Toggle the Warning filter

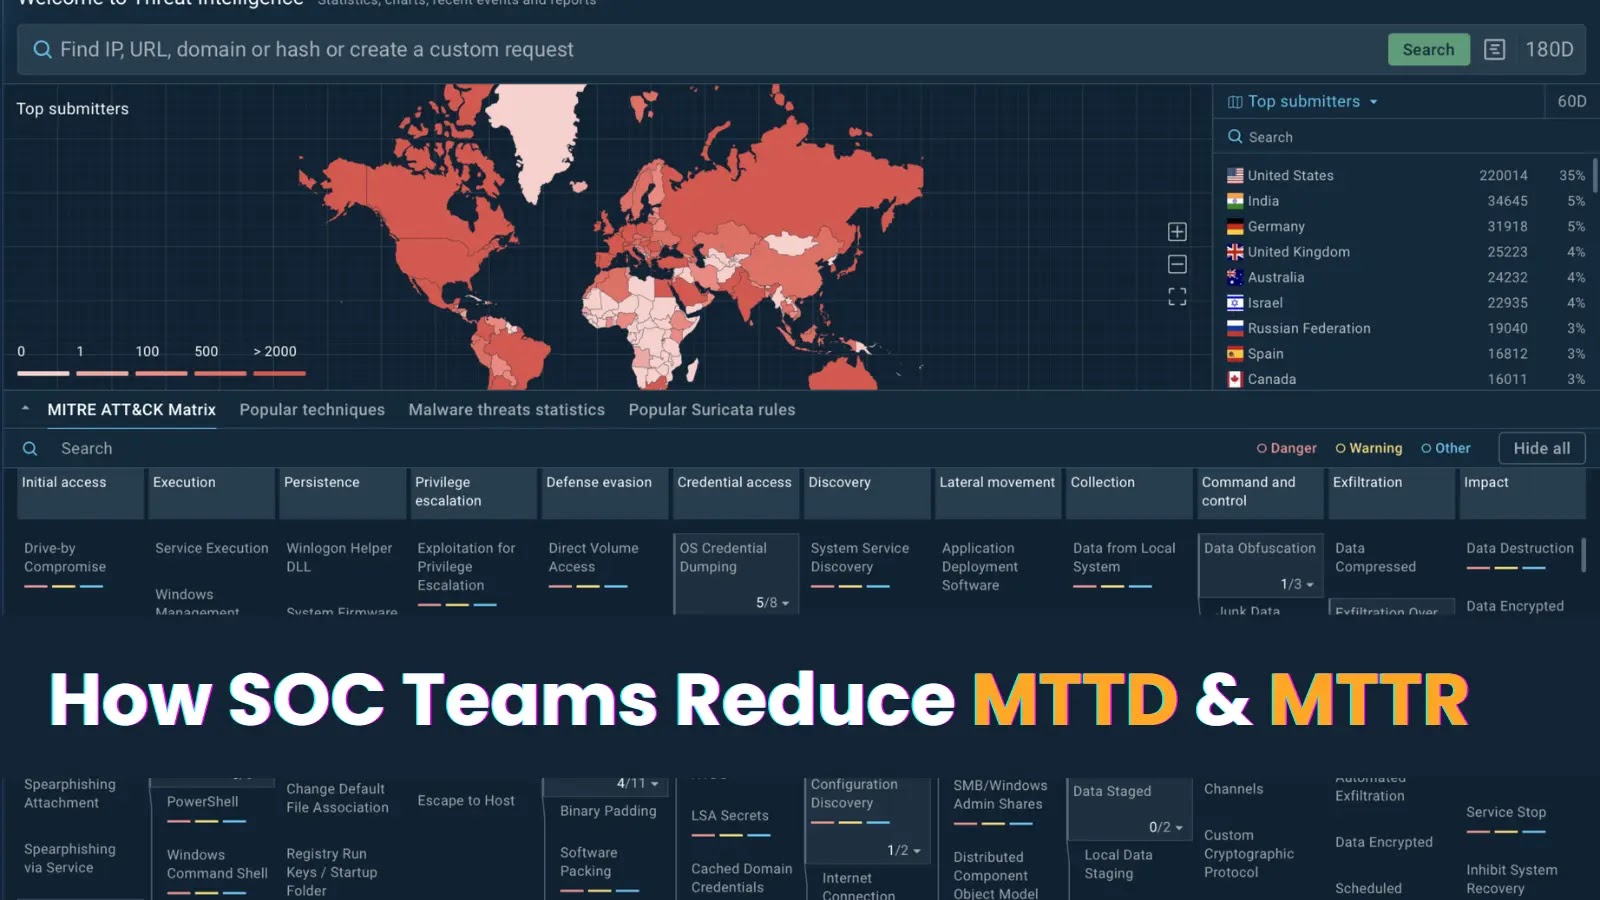point(1369,448)
